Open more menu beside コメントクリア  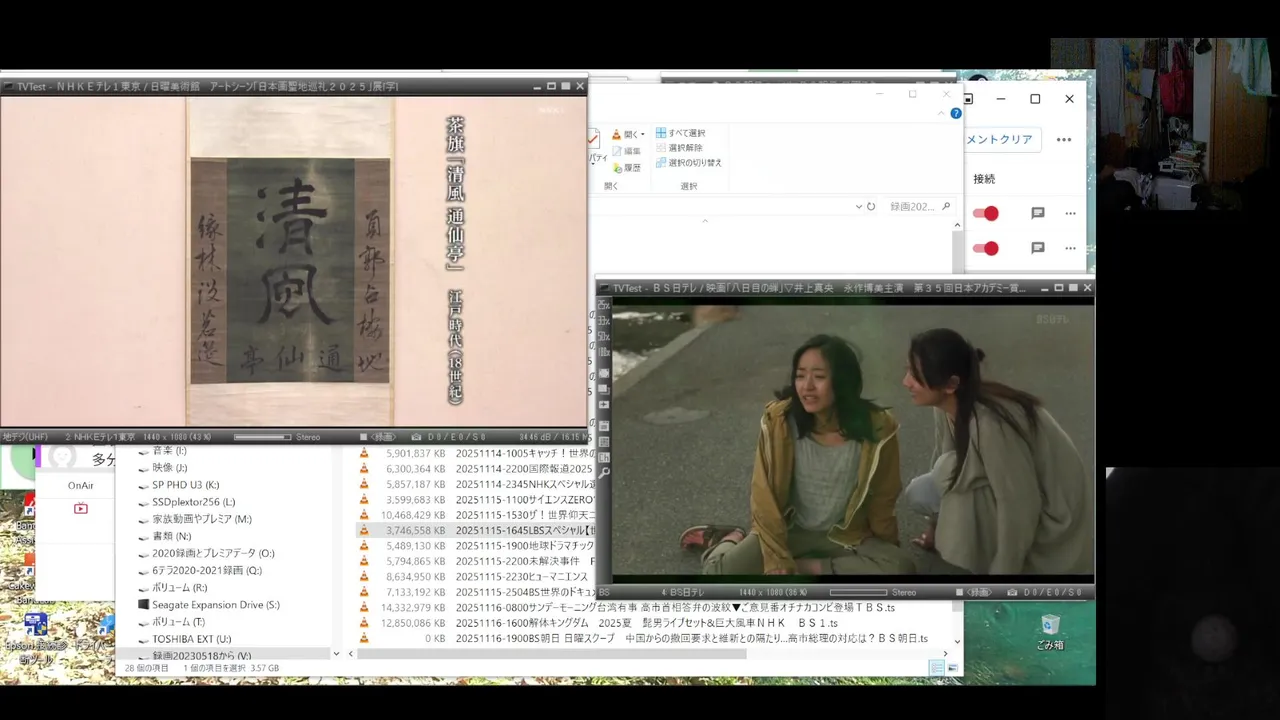click(1064, 139)
